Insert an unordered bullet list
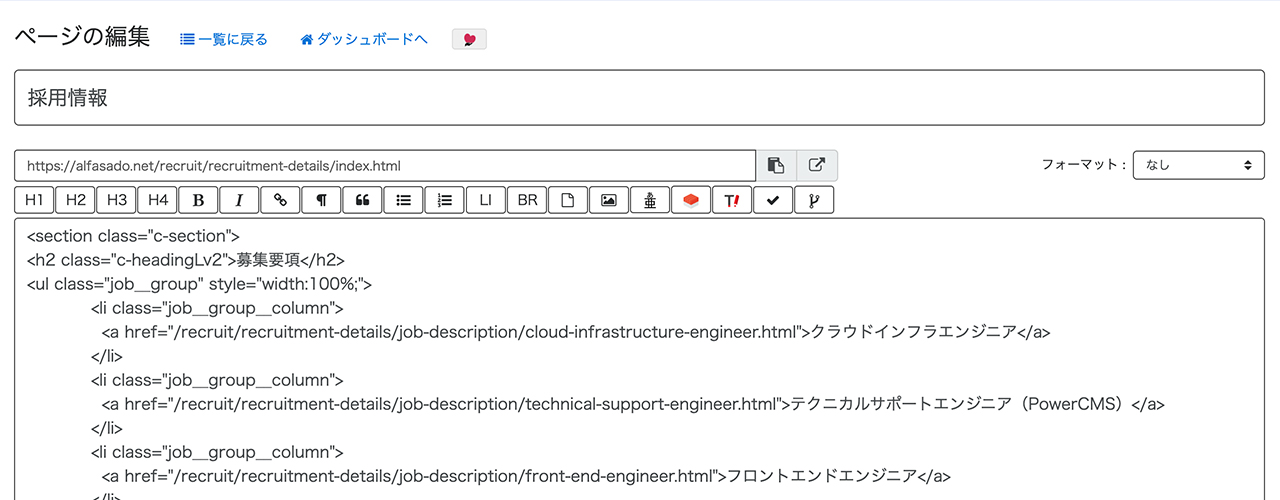The height and width of the screenshot is (500, 1280). pos(403,200)
